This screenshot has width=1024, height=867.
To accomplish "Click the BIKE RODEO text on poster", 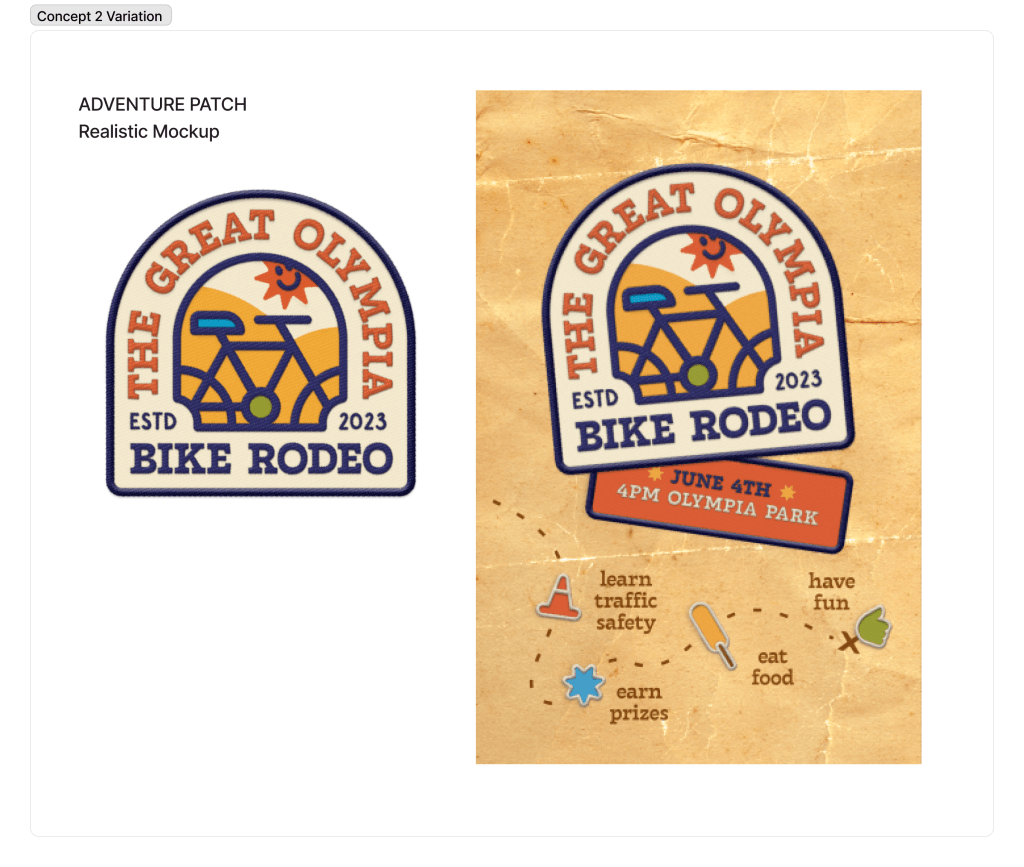I will [704, 426].
